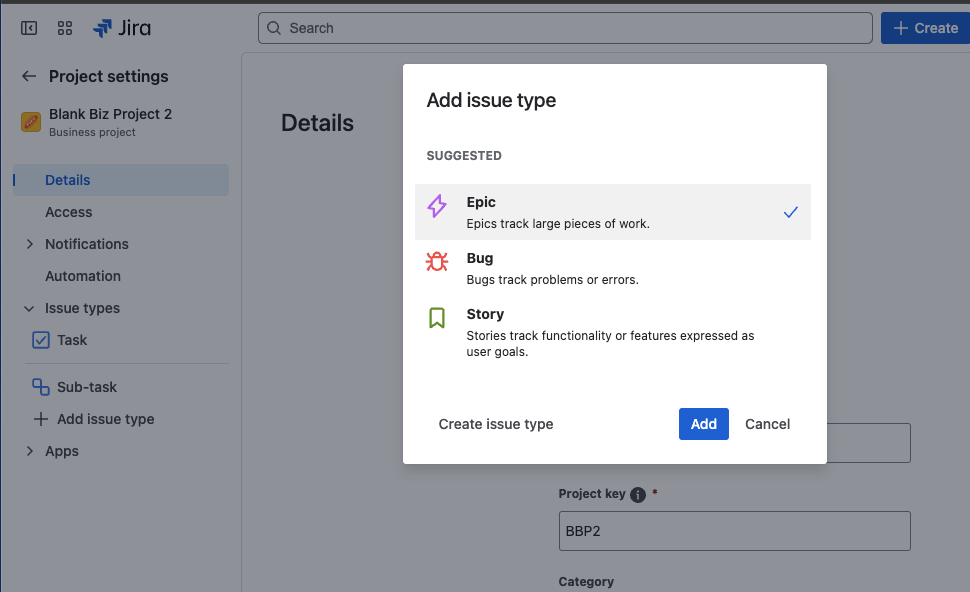970x592 pixels.
Task: Click the back arrow beside Project settings
Action: click(29, 76)
